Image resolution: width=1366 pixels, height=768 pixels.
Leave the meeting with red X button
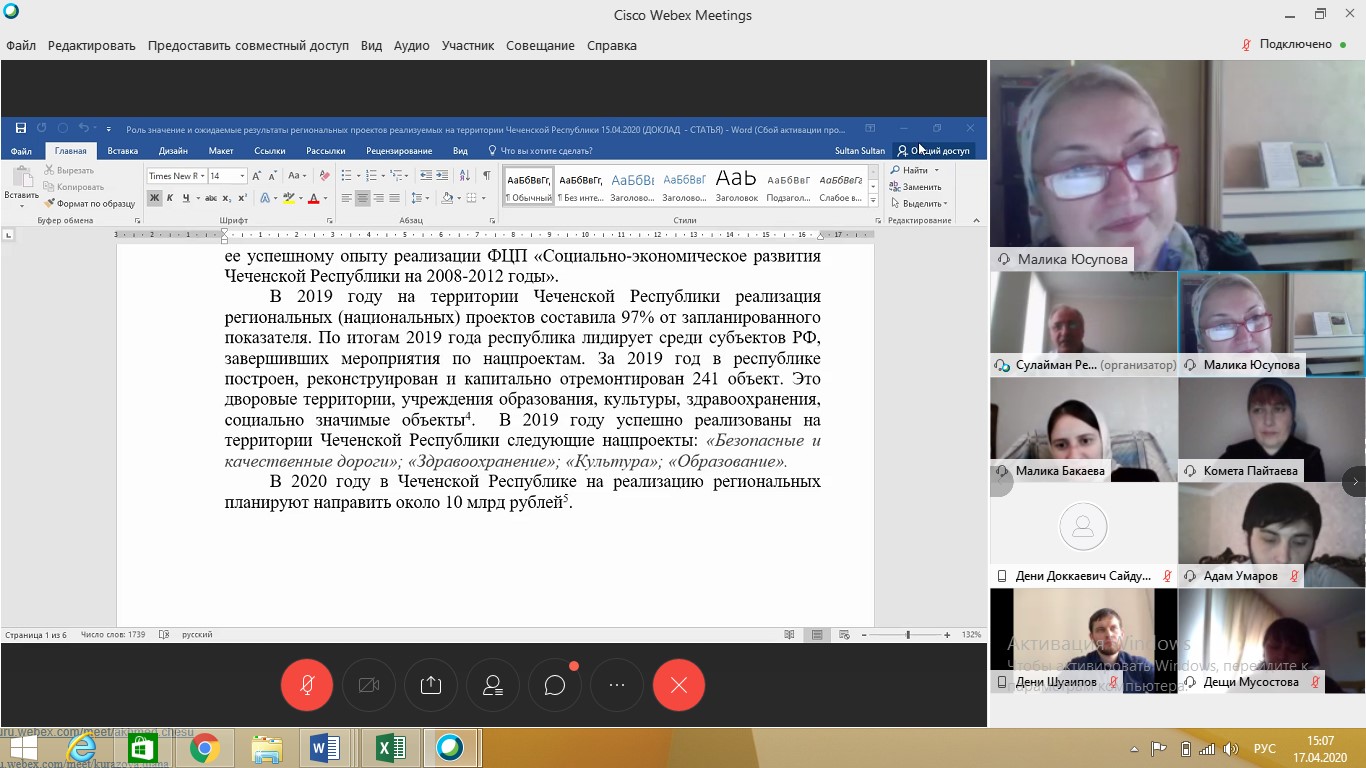point(679,685)
